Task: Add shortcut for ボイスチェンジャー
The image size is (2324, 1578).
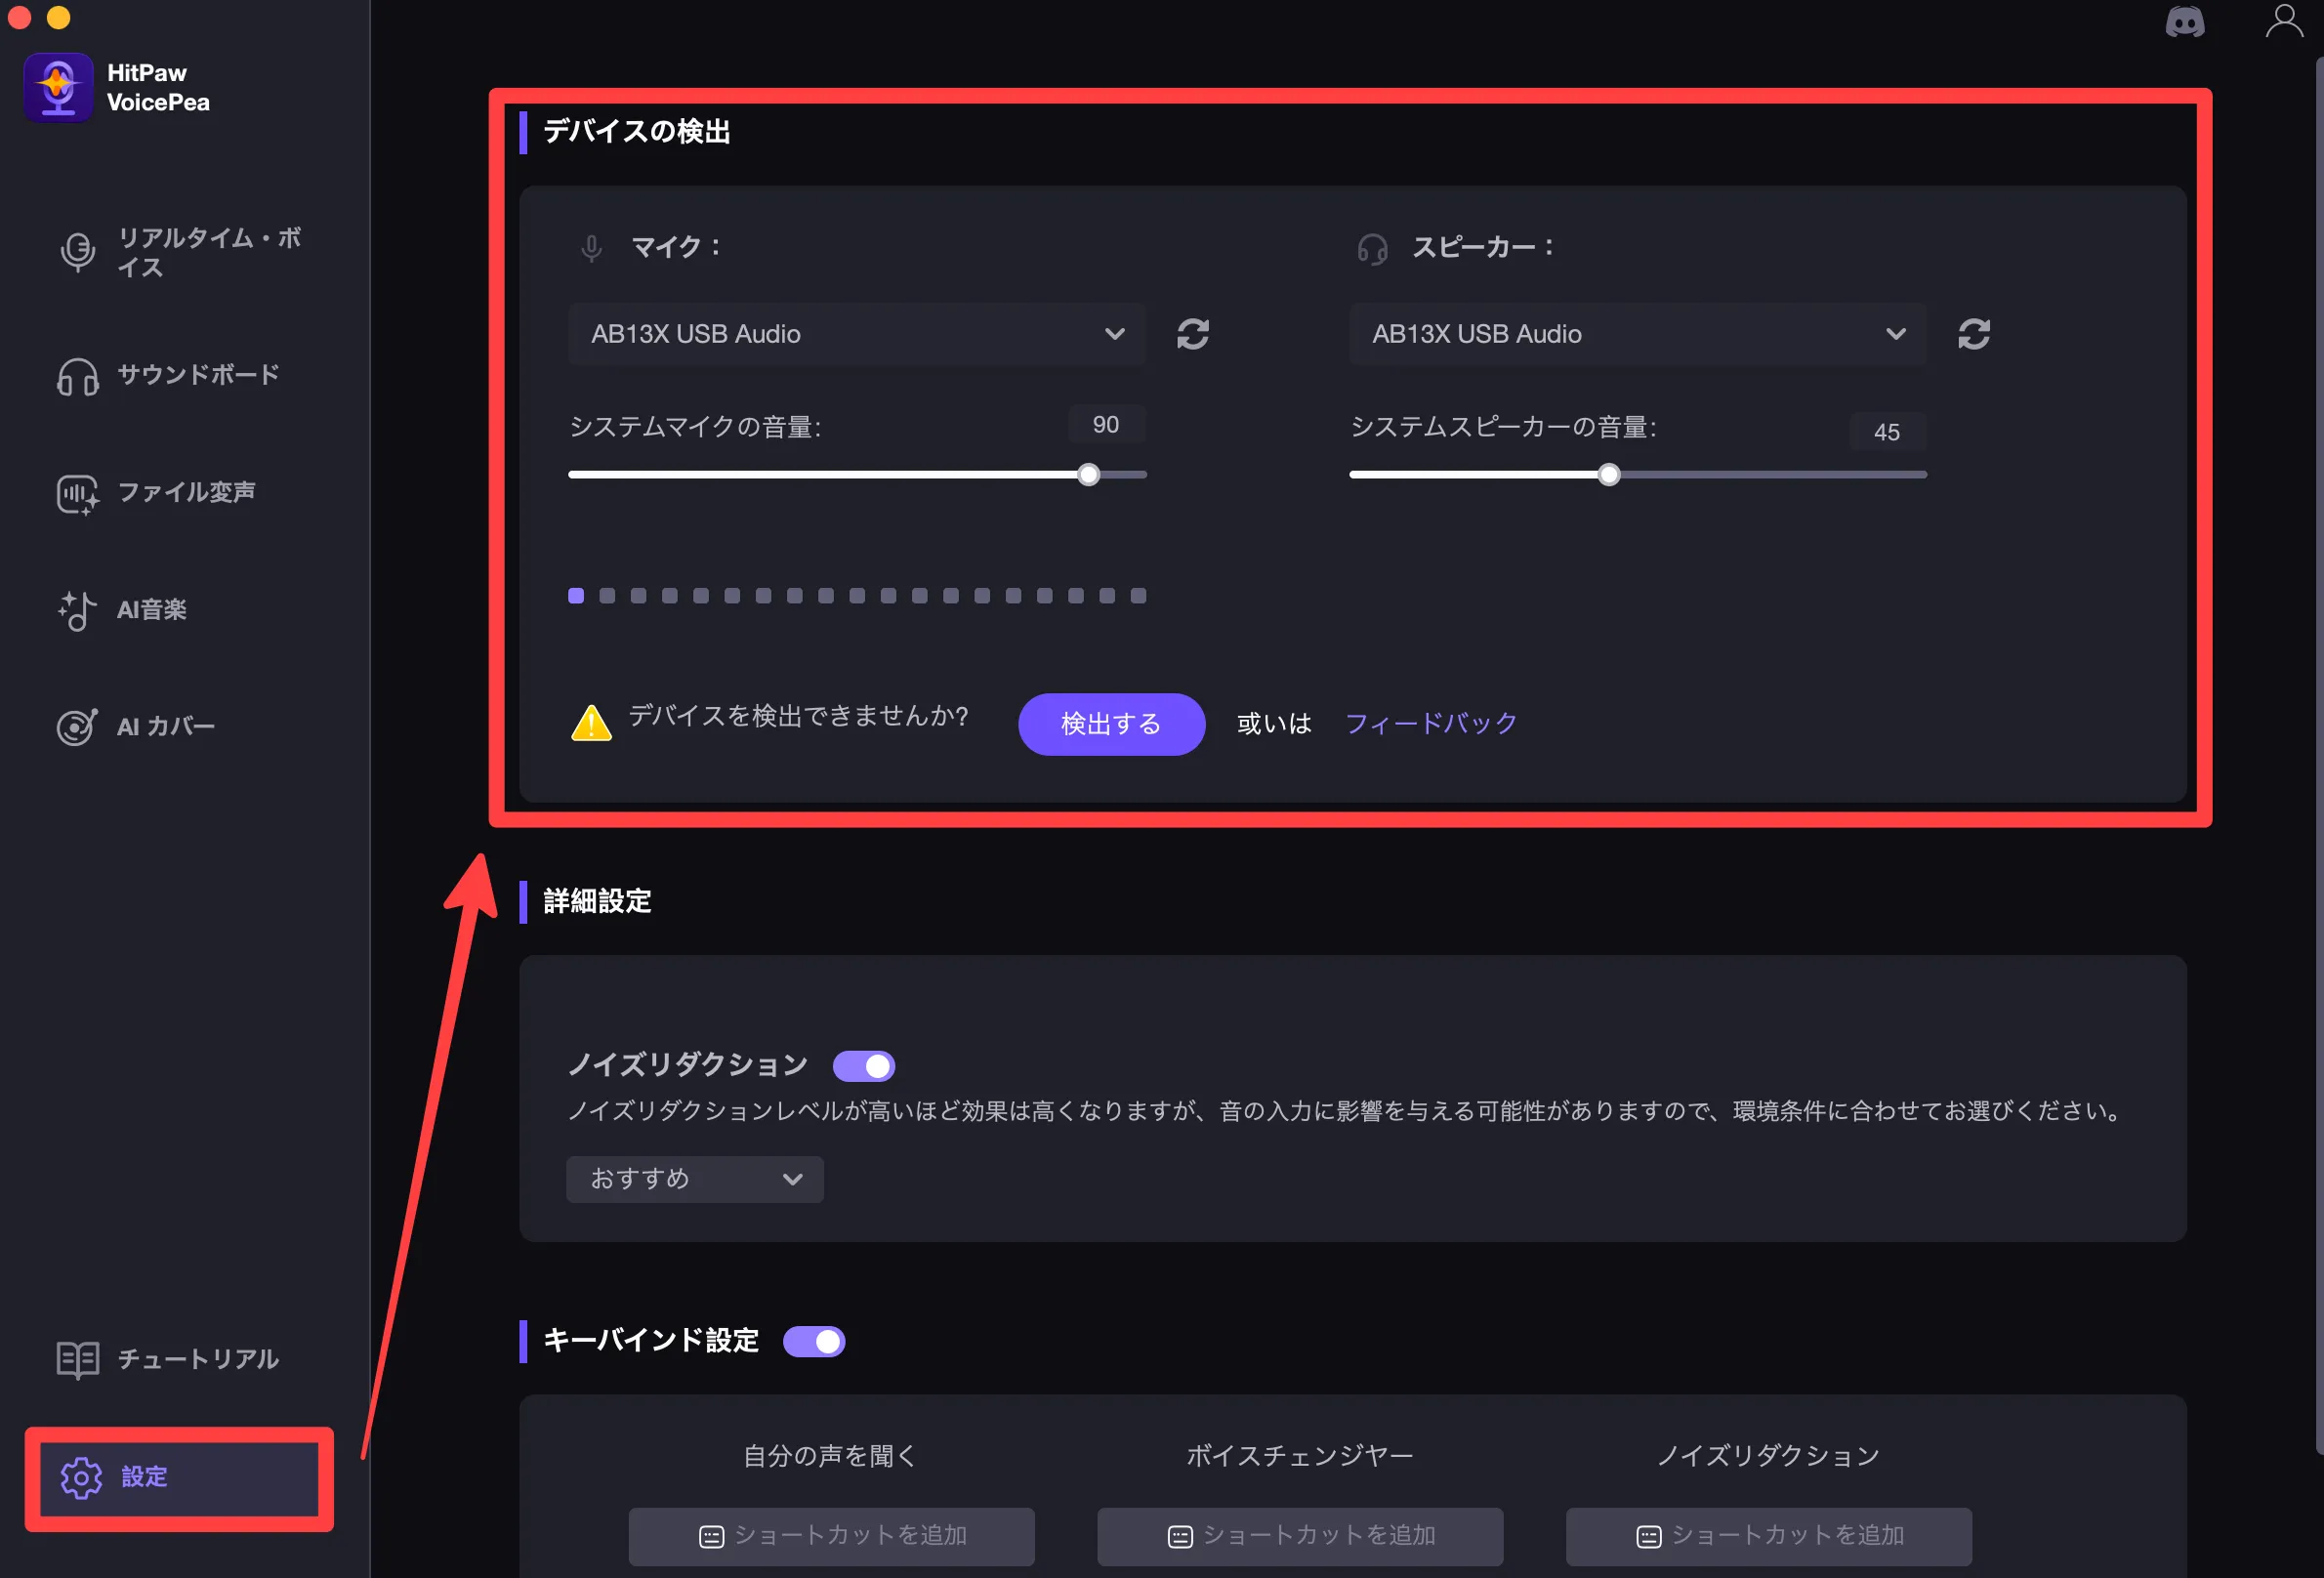Action: coord(1300,1536)
